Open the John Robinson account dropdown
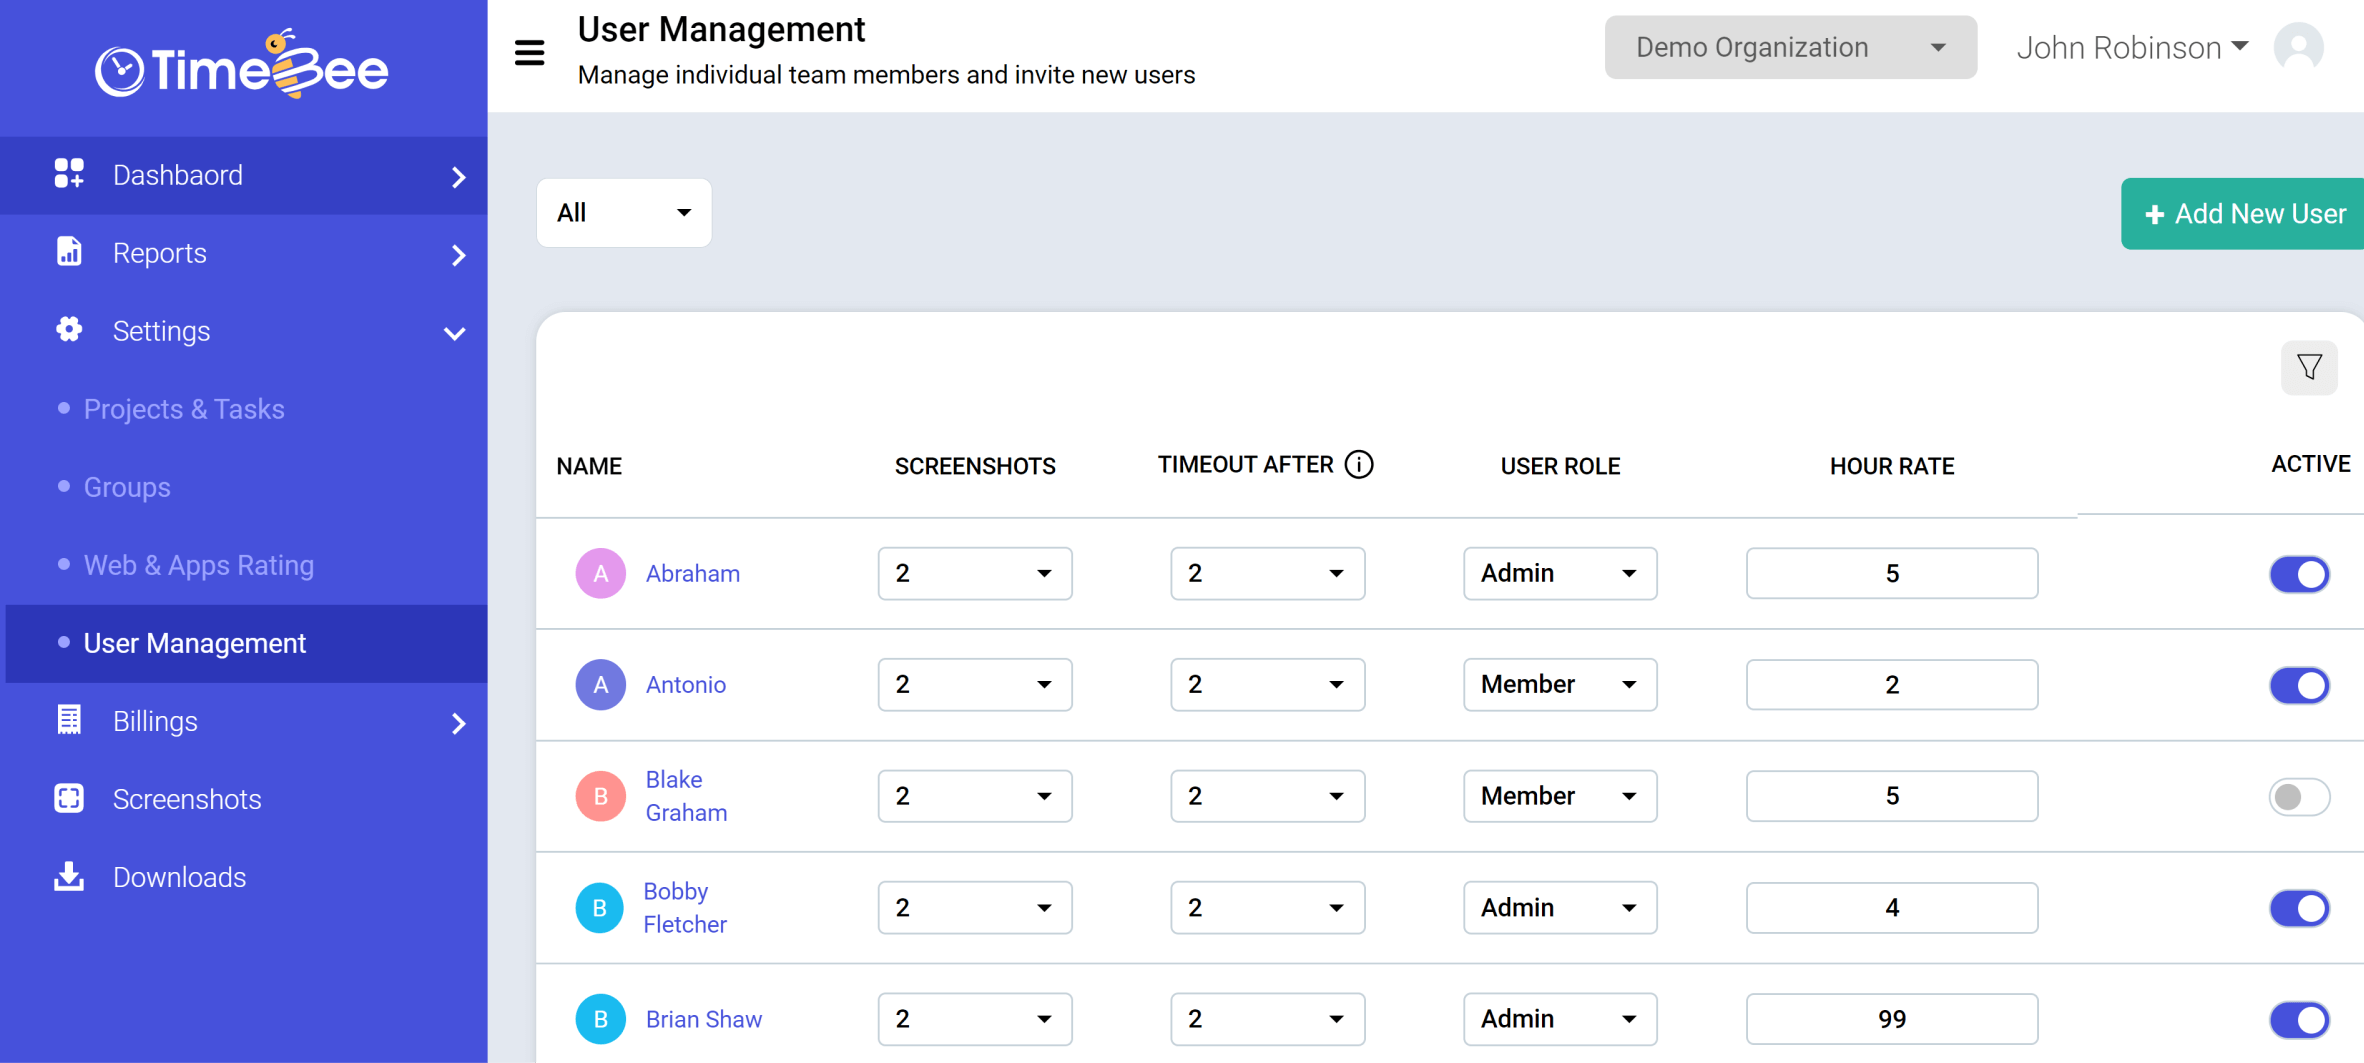Viewport: 2364px width, 1063px height. (2132, 47)
